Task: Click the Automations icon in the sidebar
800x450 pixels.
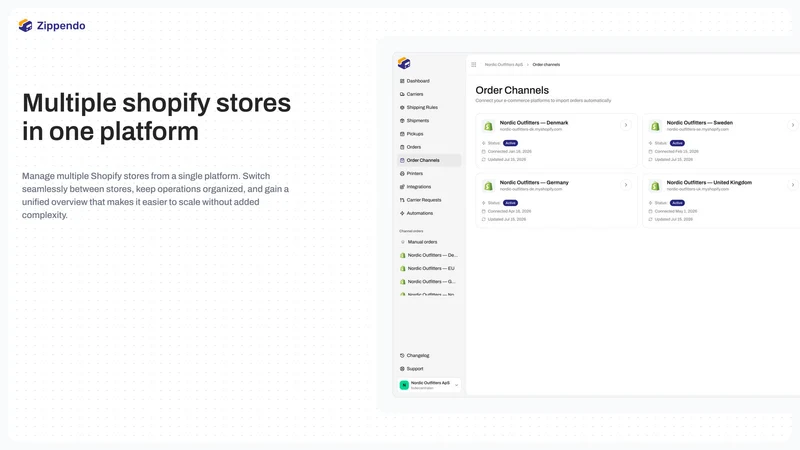Action: coord(402,213)
